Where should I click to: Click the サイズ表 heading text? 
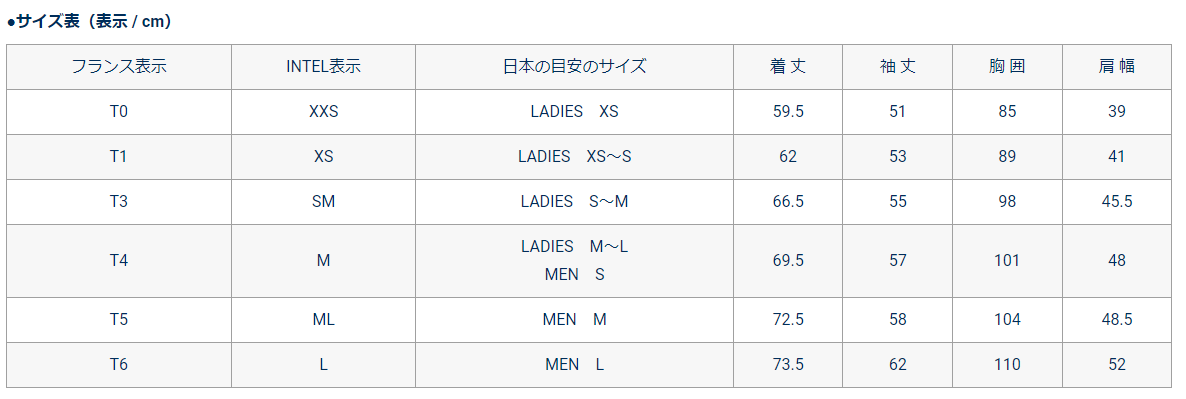[89, 22]
